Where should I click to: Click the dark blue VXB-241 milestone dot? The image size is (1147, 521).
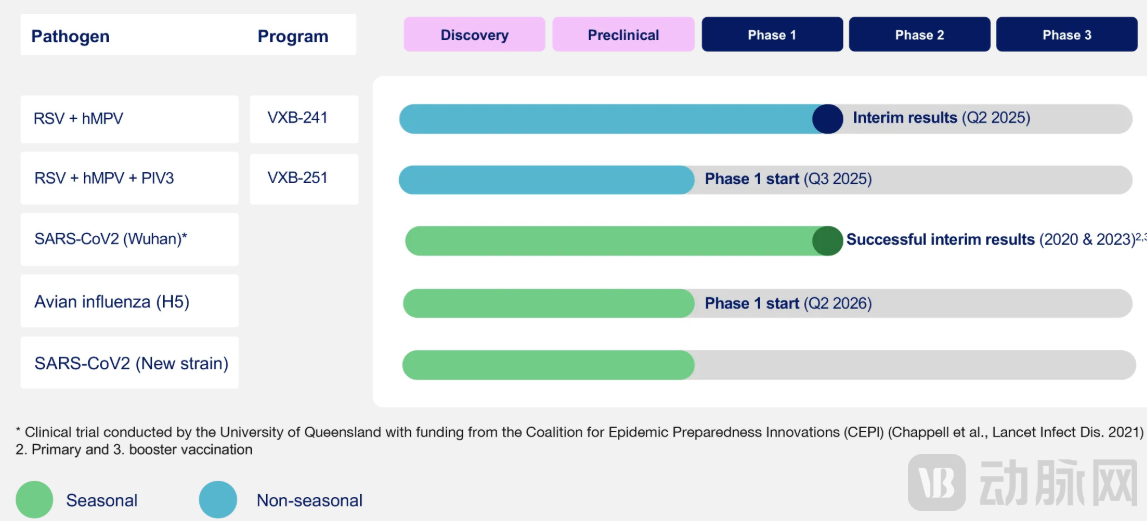tap(828, 119)
